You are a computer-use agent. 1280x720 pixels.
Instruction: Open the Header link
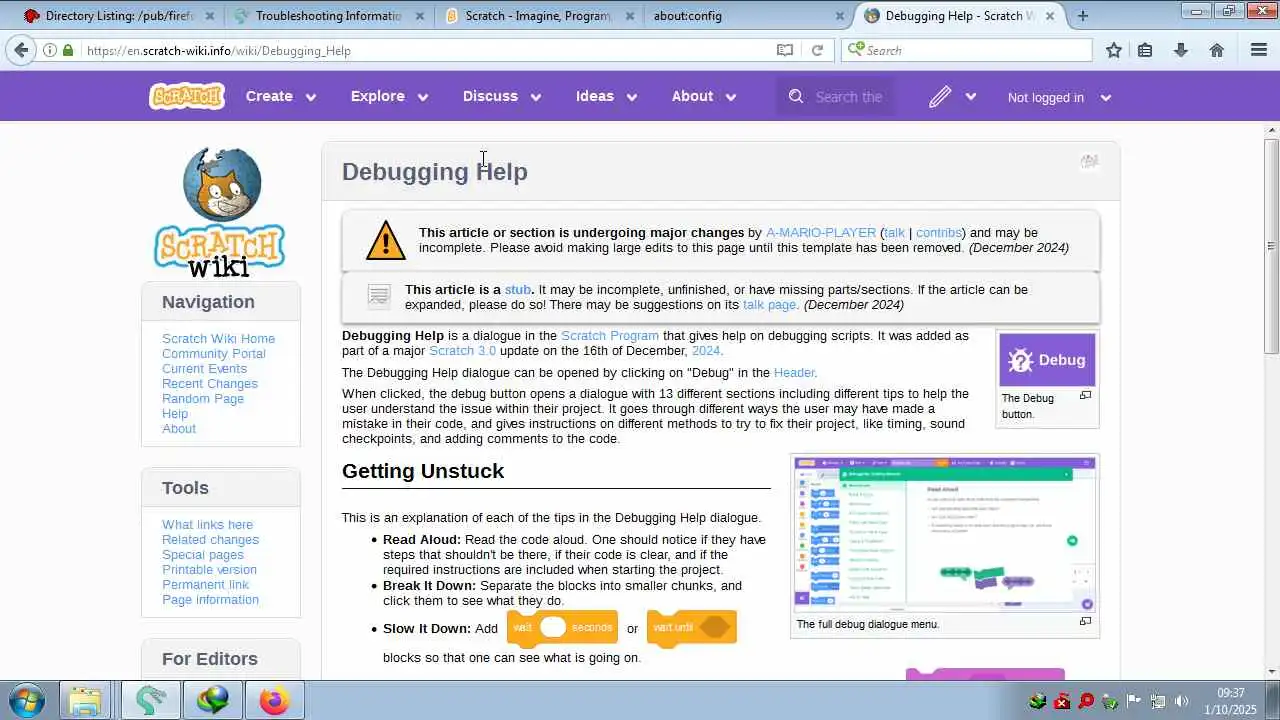pos(794,372)
